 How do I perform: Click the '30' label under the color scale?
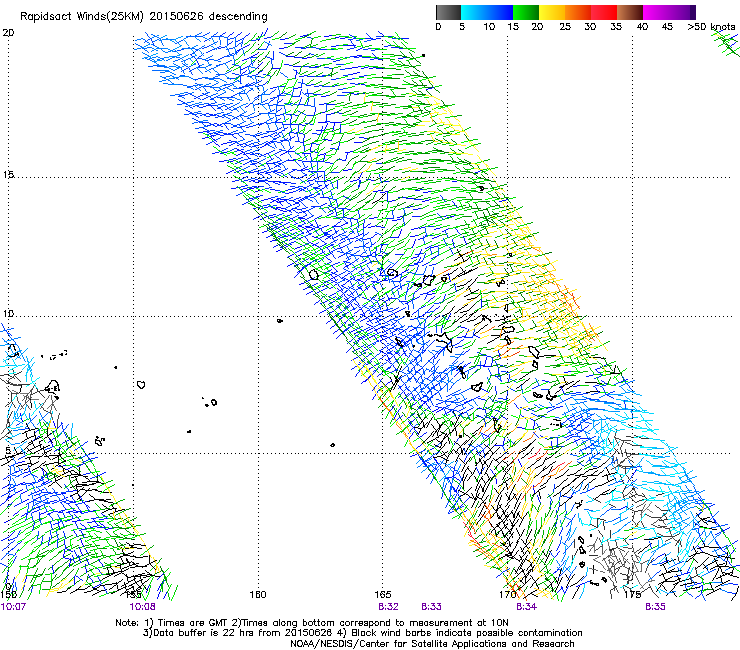(x=590, y=27)
